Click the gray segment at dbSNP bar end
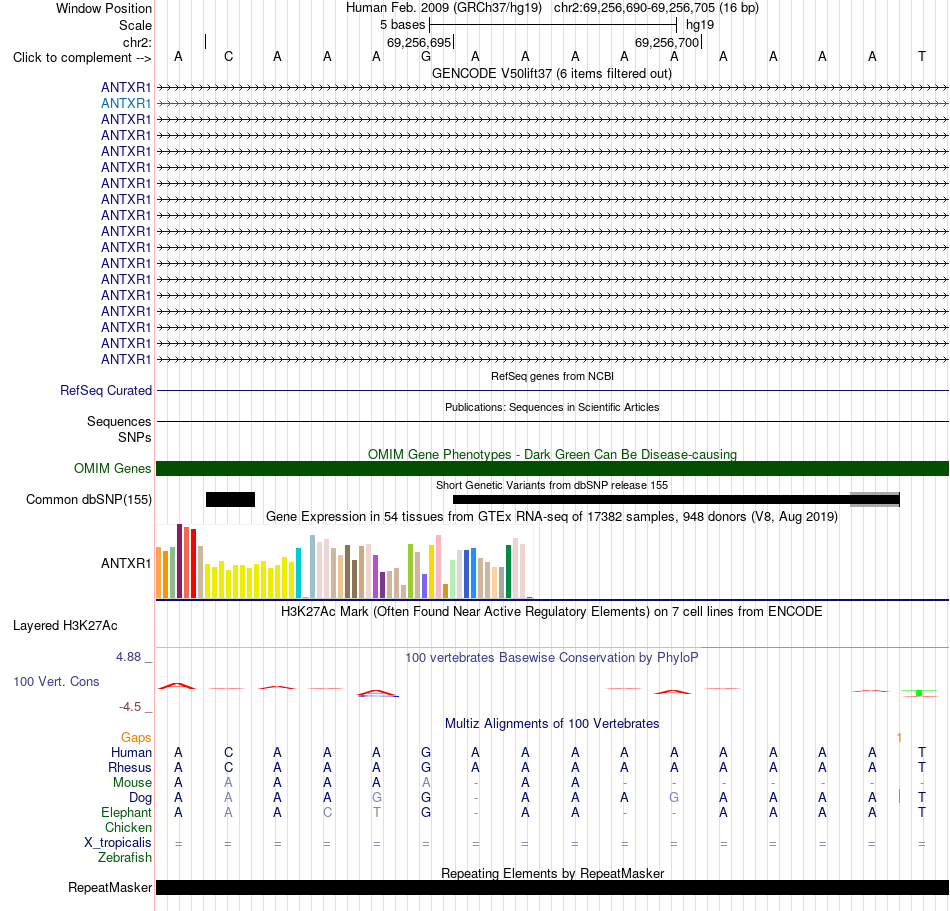 coord(874,500)
